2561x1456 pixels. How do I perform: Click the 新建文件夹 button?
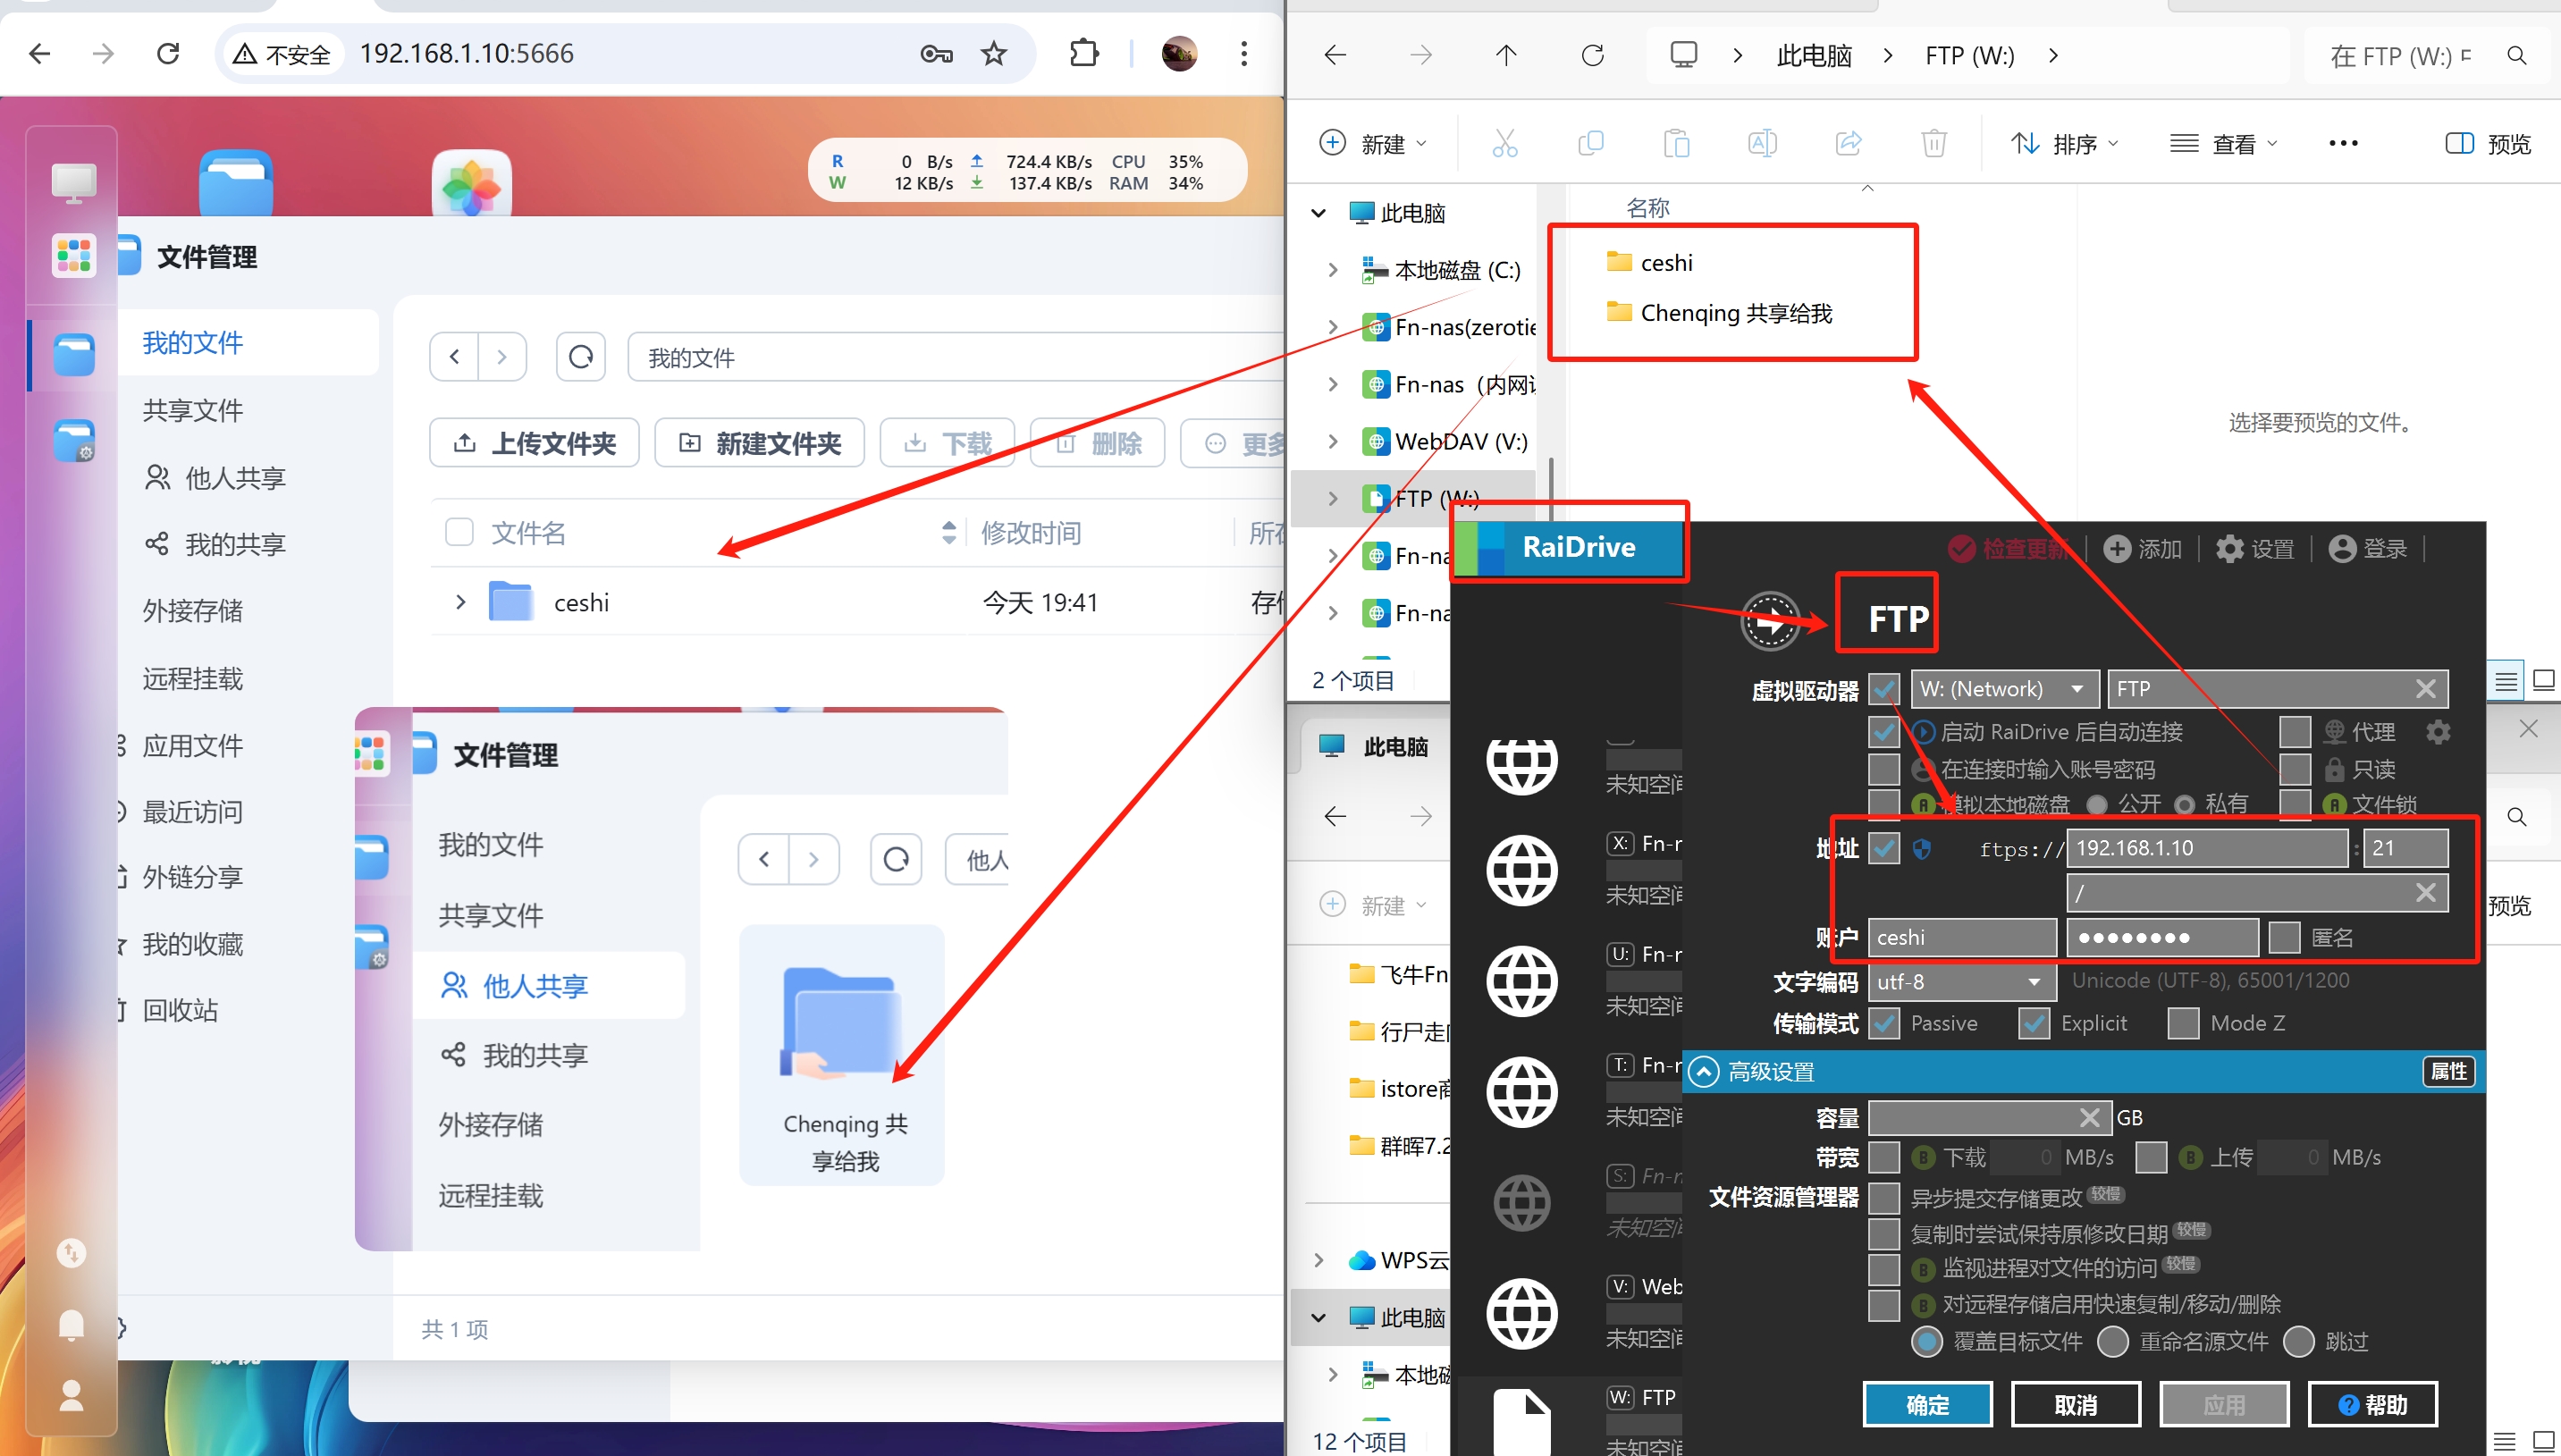pos(759,443)
